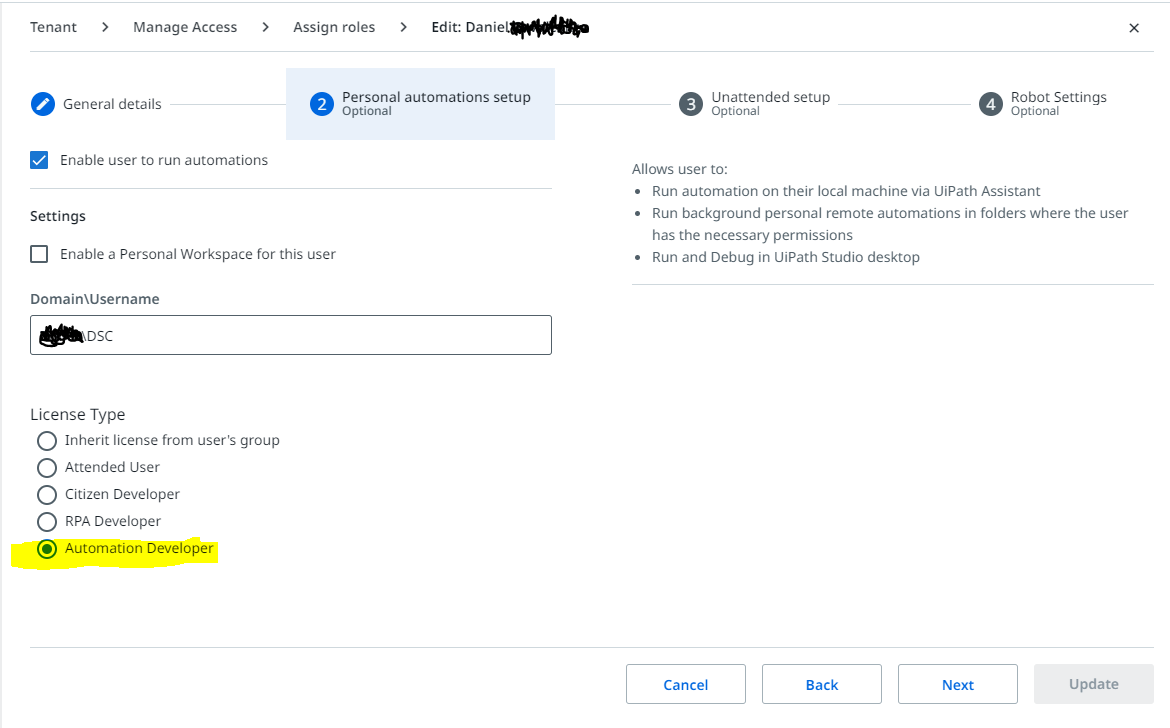Image resolution: width=1170 pixels, height=728 pixels.
Task: Click the step 4 circle for Robot Settings
Action: (990, 103)
